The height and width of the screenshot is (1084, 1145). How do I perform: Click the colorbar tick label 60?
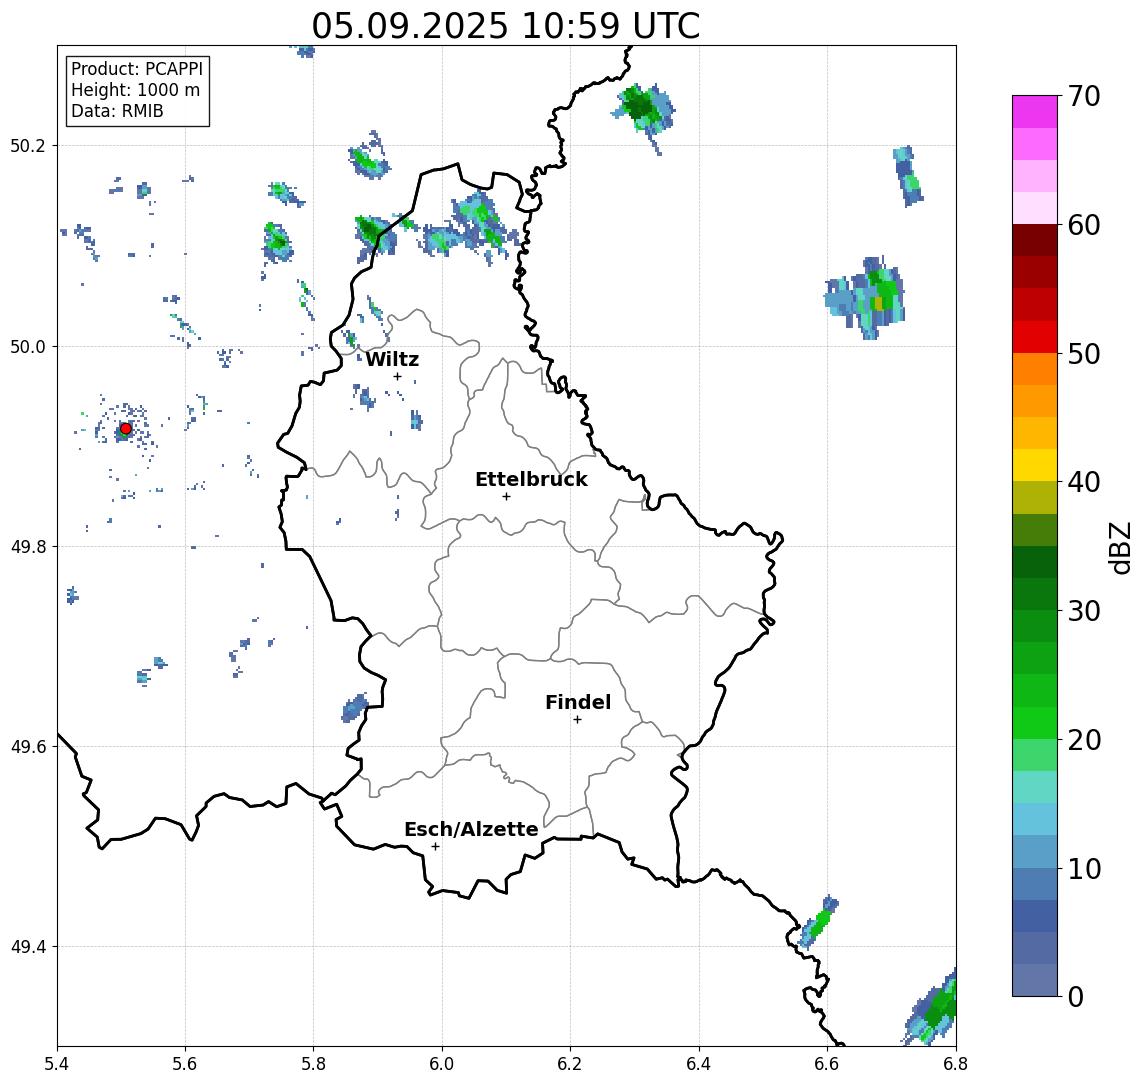point(1084,225)
